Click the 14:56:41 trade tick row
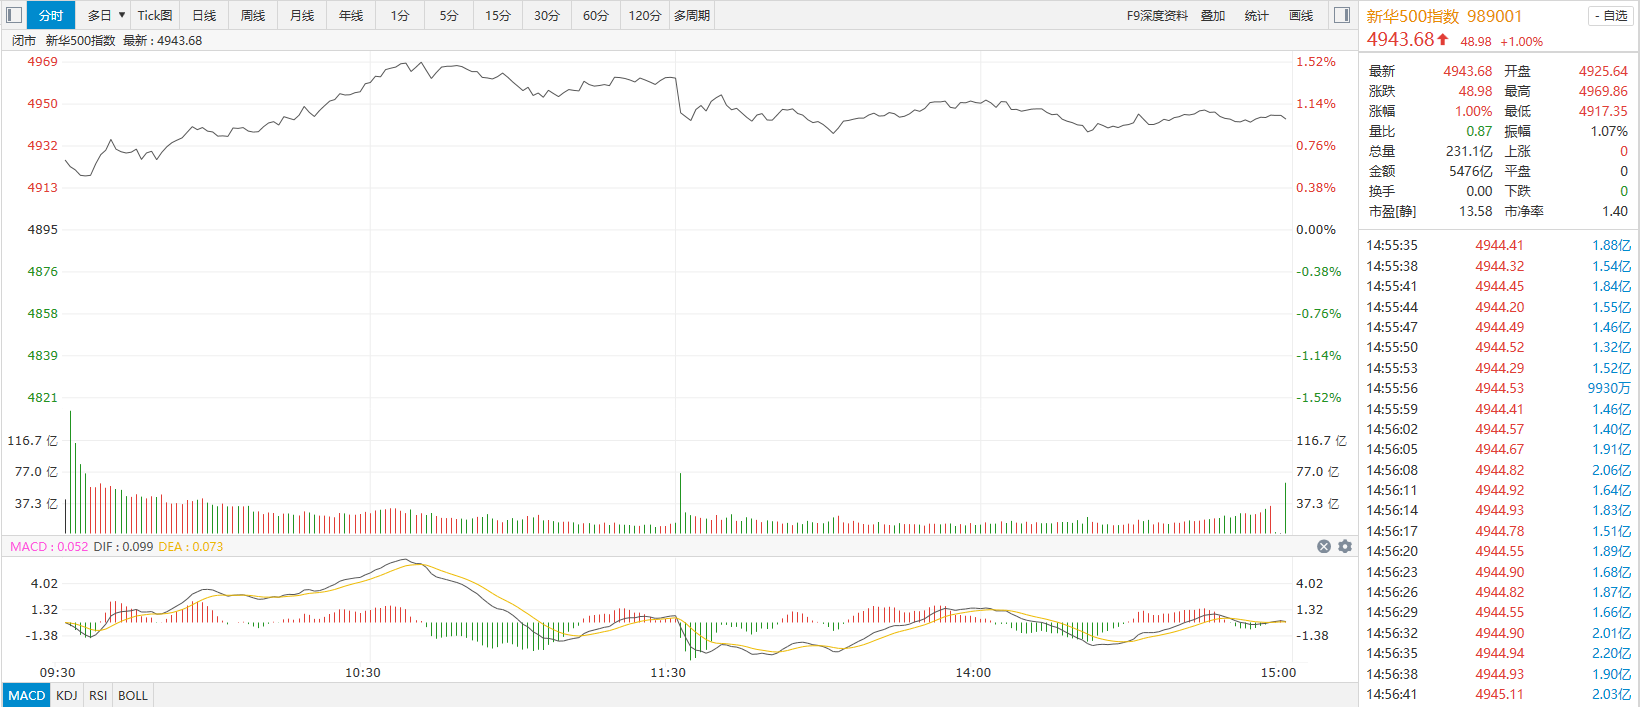1640x707 pixels. click(x=1498, y=694)
